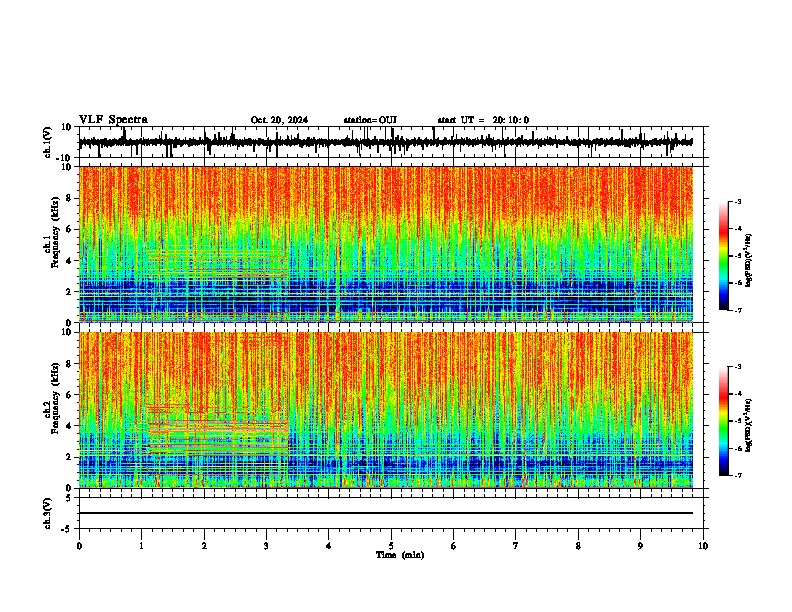Click the "start UT = 20:10:0" text

(483, 120)
